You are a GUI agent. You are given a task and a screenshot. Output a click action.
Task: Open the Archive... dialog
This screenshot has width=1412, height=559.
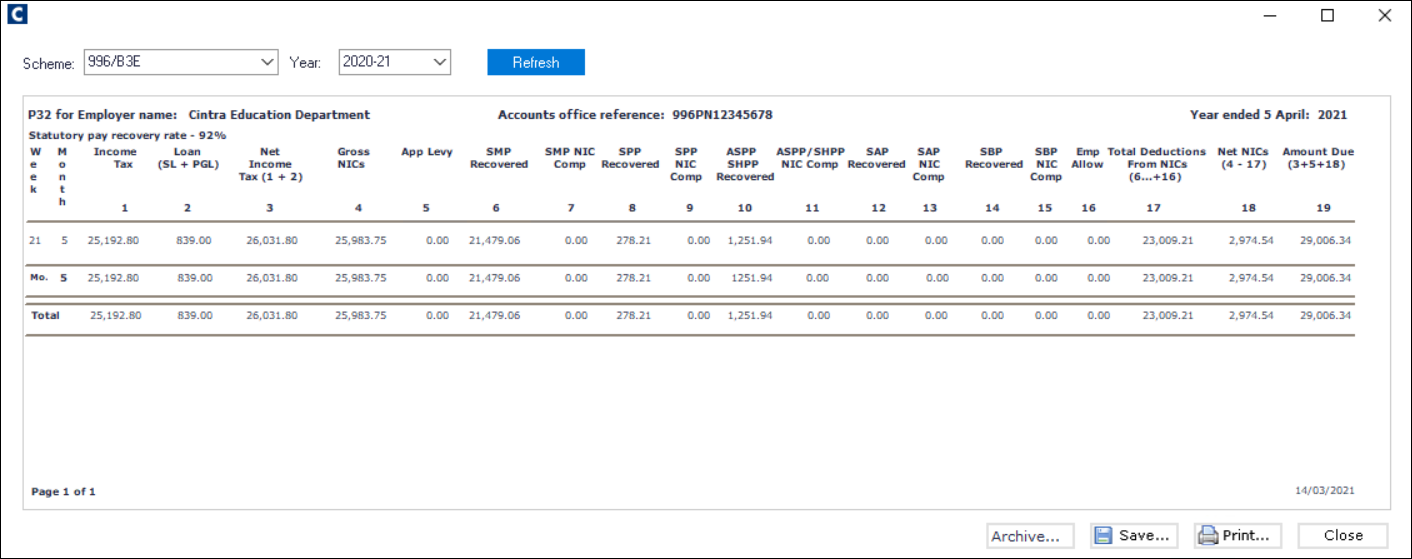tap(1030, 536)
